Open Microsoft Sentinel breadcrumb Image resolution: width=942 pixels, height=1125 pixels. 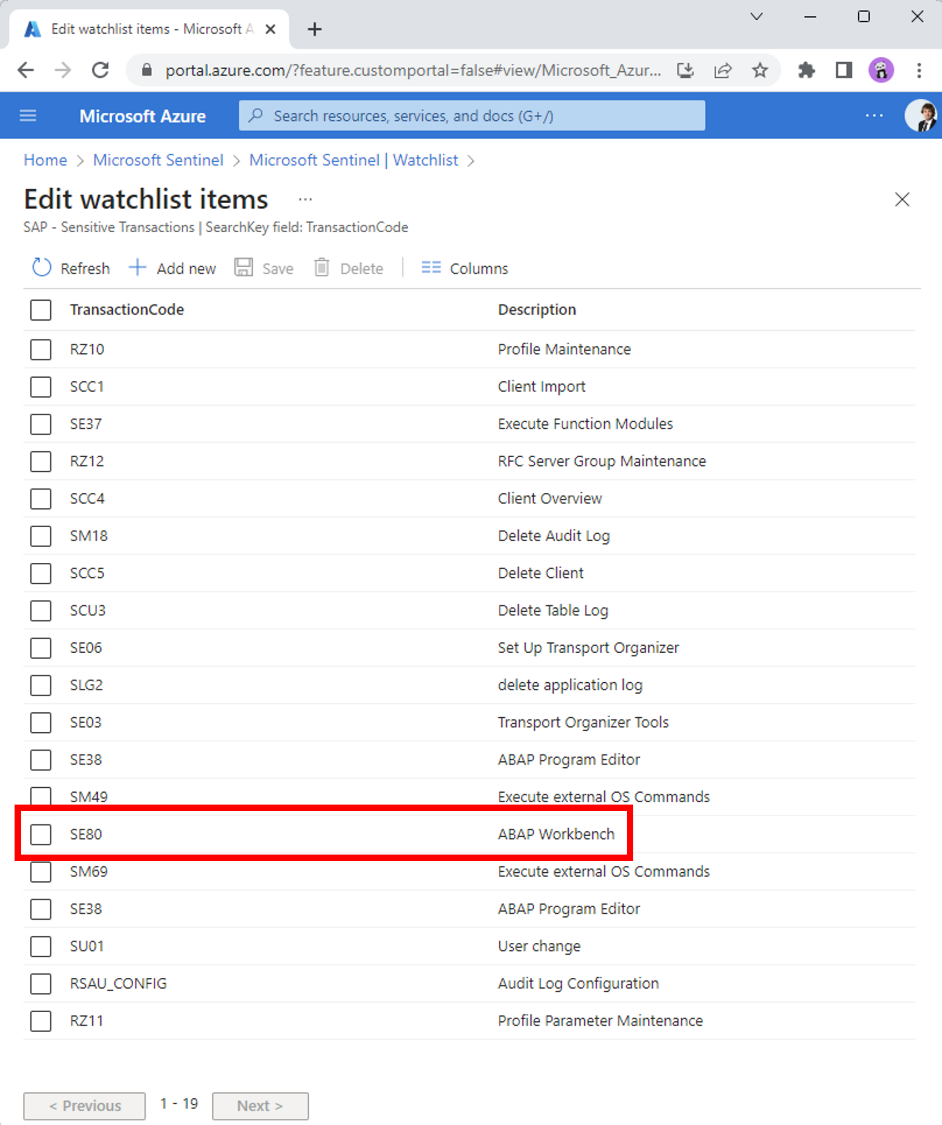(x=158, y=160)
